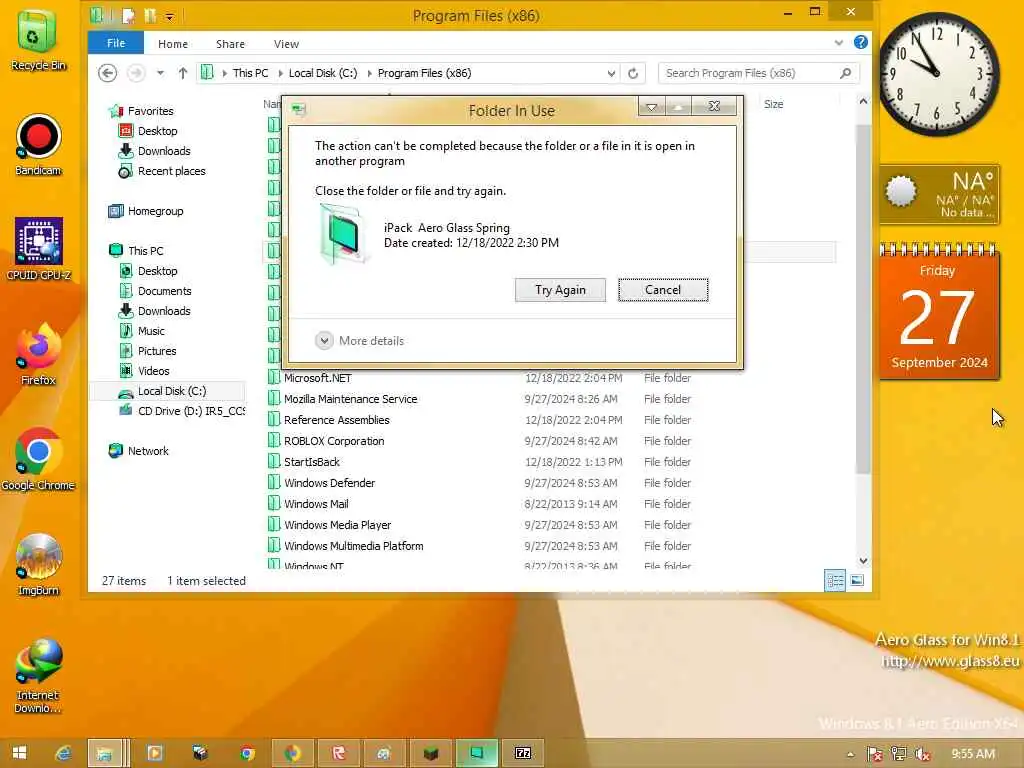Screen dimensions: 1024x768
Task: Click the Size column header
Action: coord(774,104)
